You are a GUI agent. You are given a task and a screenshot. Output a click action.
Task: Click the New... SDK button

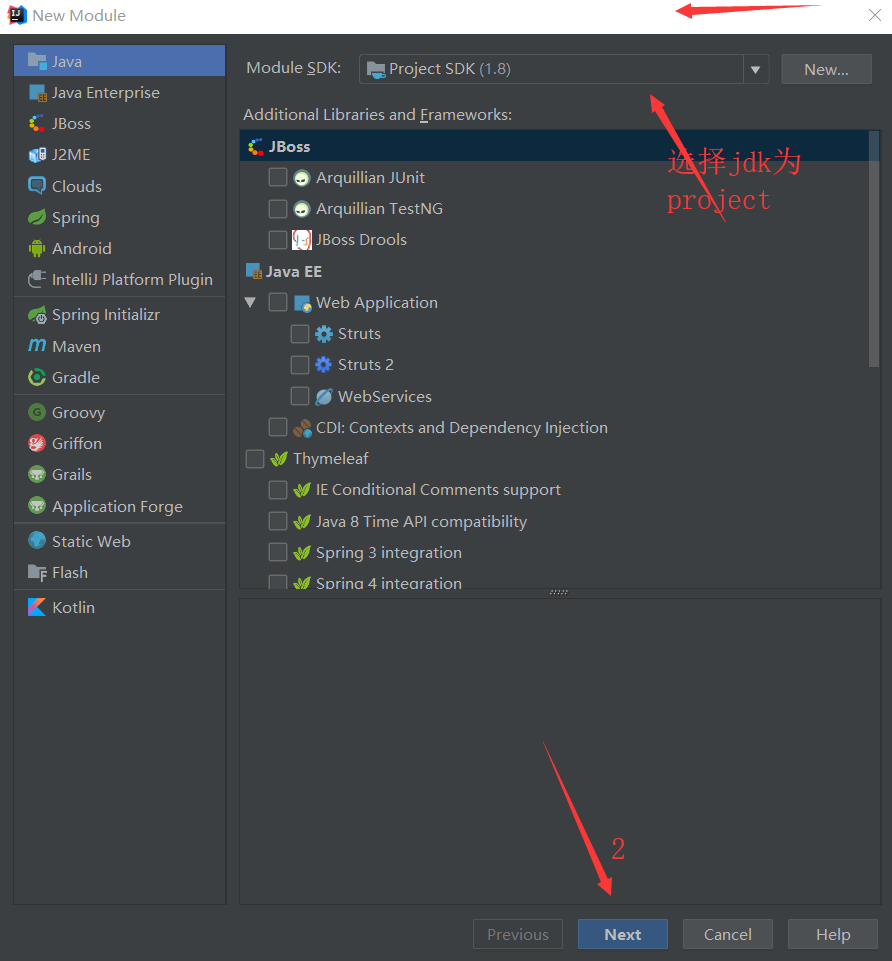pyautogui.click(x=826, y=69)
